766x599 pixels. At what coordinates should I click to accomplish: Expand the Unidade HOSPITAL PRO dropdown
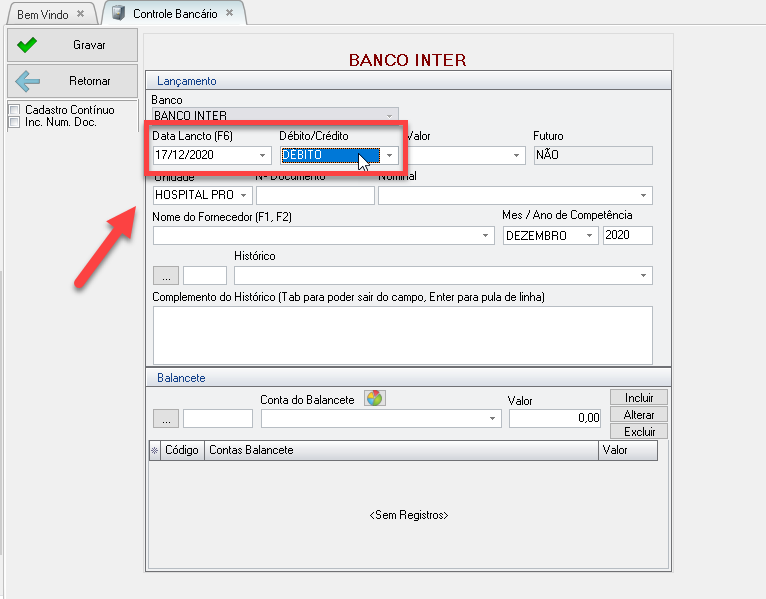pyautogui.click(x=243, y=195)
